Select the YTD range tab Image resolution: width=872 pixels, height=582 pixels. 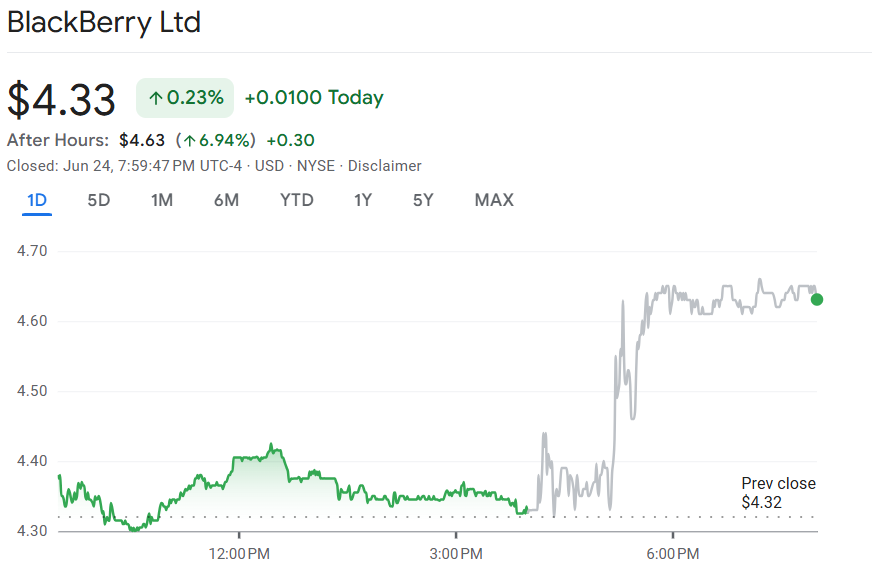click(x=297, y=200)
